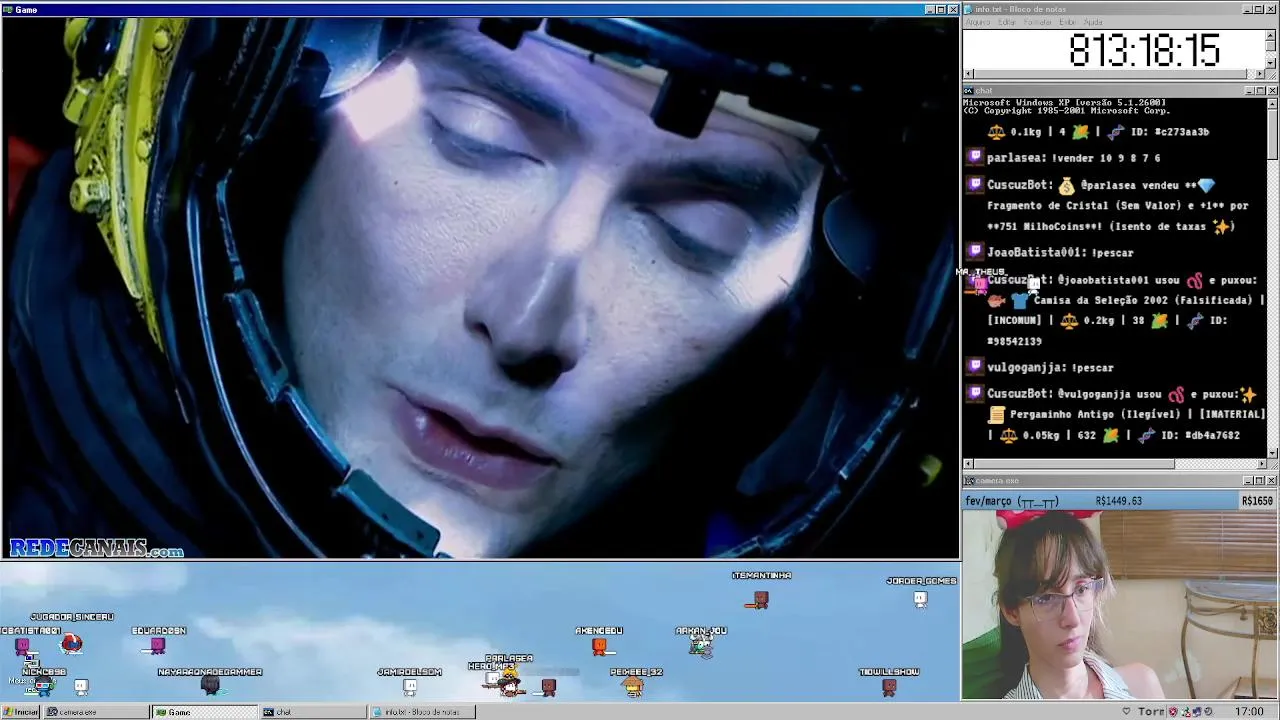Screen dimensions: 1280x720
Task: Click the 813:18:15 timer text in notepad
Action: click(x=1144, y=50)
